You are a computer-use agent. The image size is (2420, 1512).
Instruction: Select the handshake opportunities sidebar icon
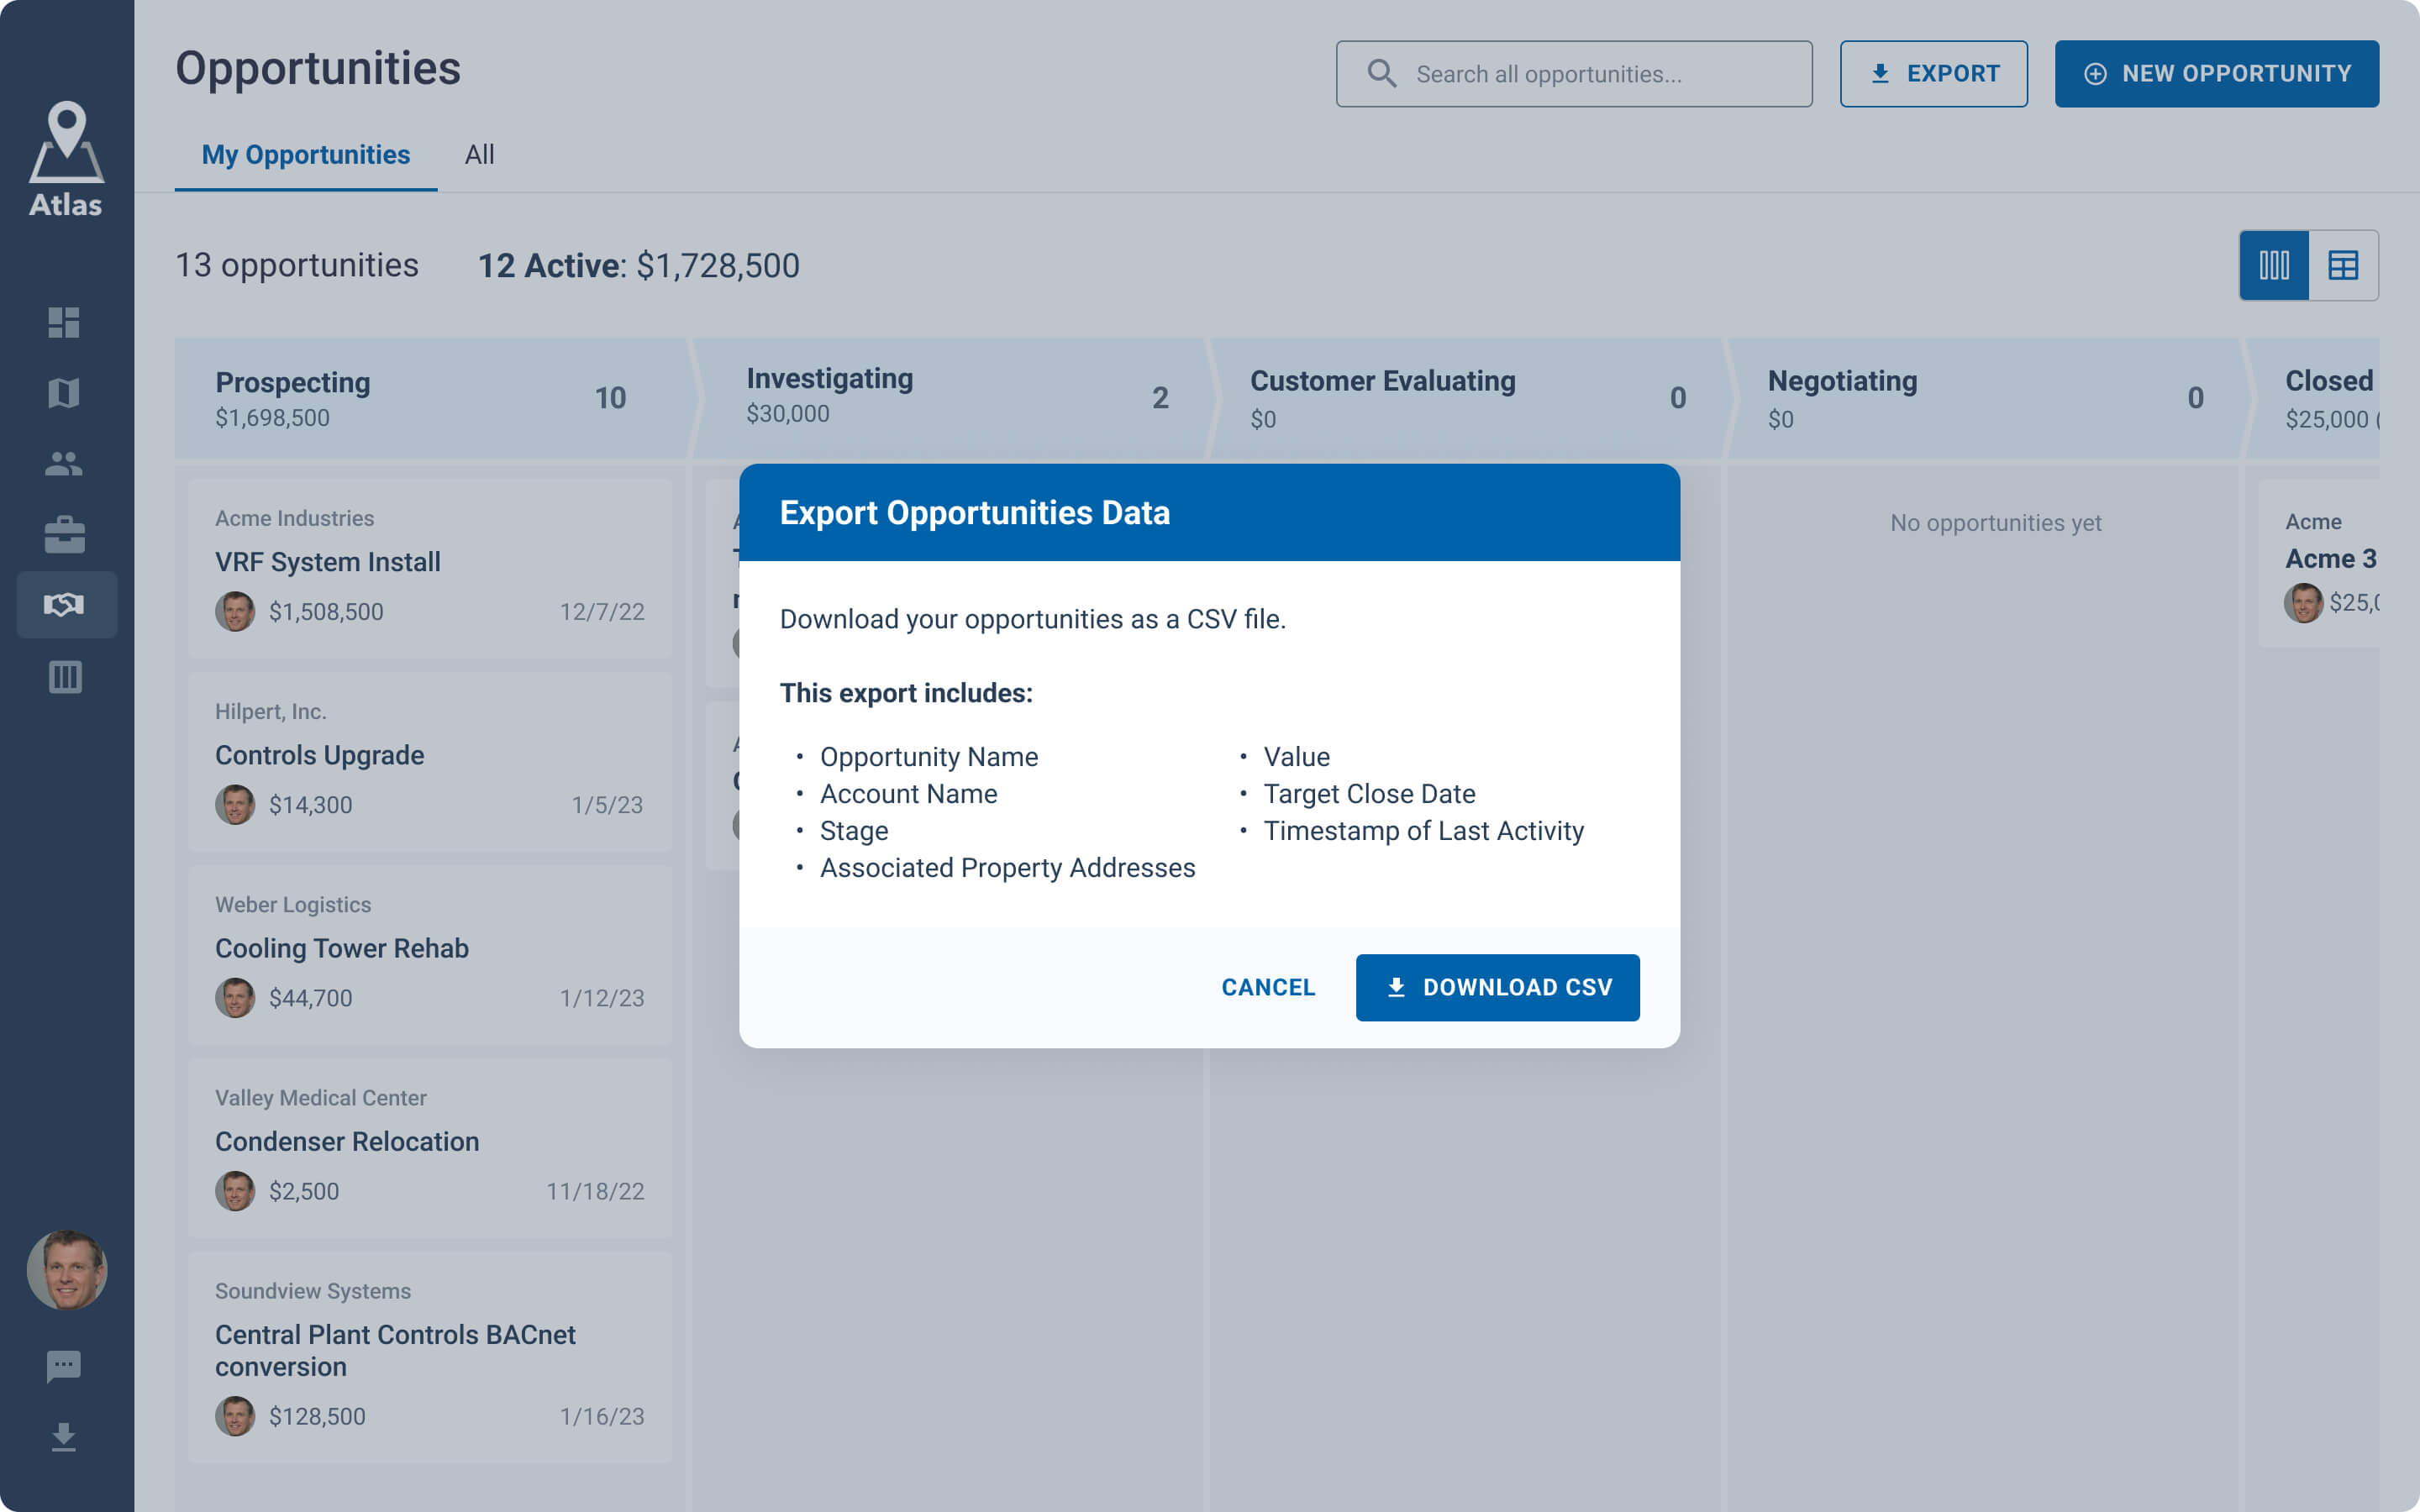(64, 605)
